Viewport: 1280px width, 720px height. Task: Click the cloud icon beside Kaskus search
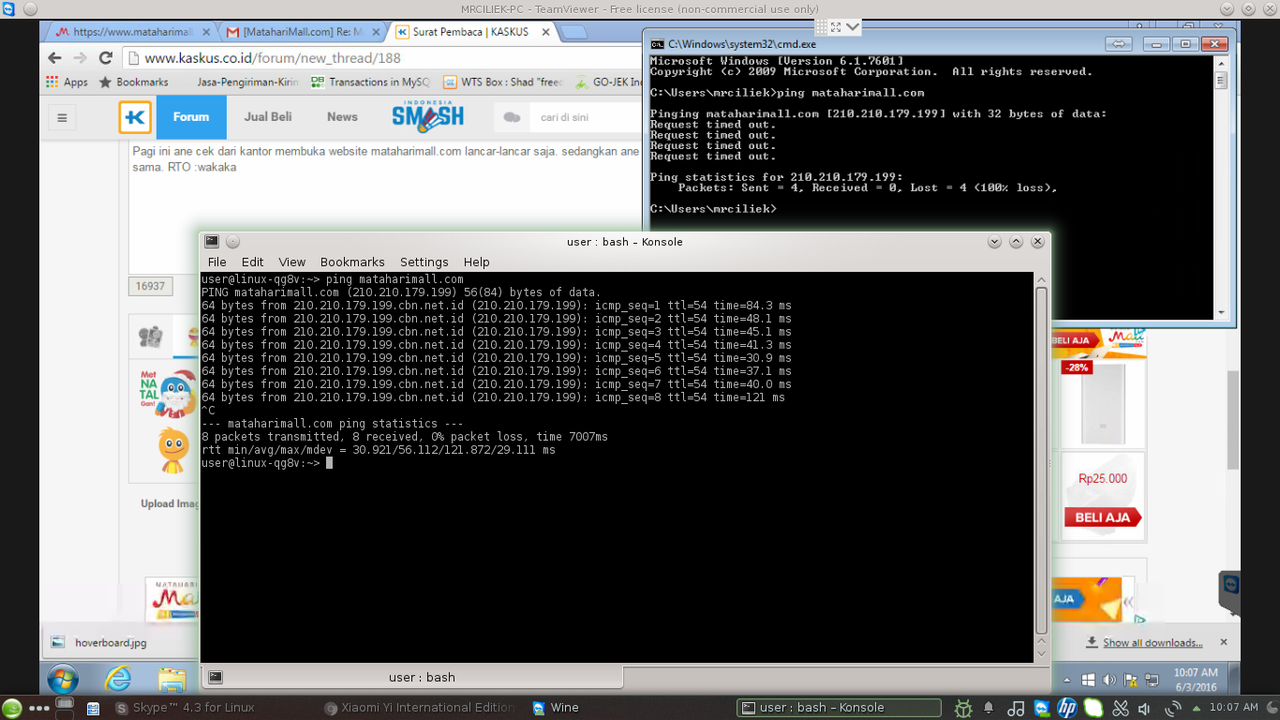(512, 117)
